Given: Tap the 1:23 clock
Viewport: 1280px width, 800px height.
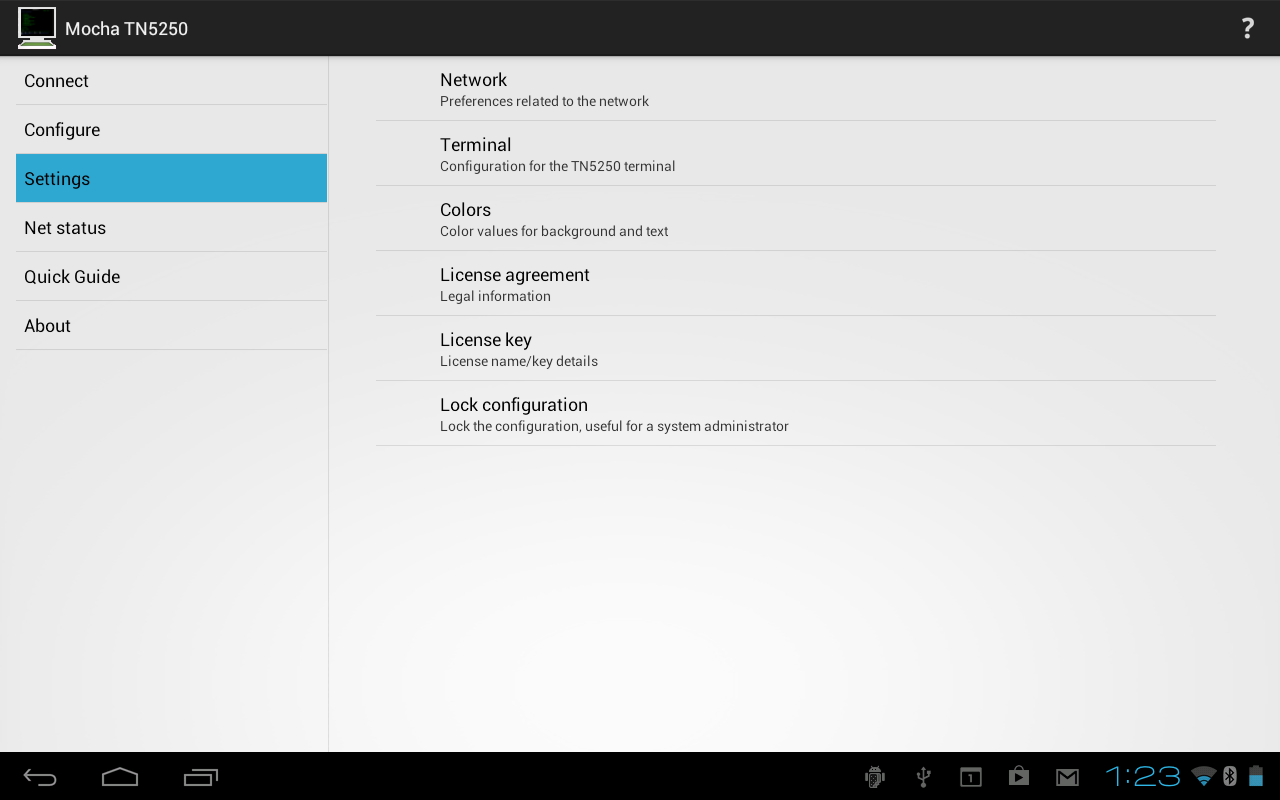Looking at the screenshot, I should (x=1143, y=776).
